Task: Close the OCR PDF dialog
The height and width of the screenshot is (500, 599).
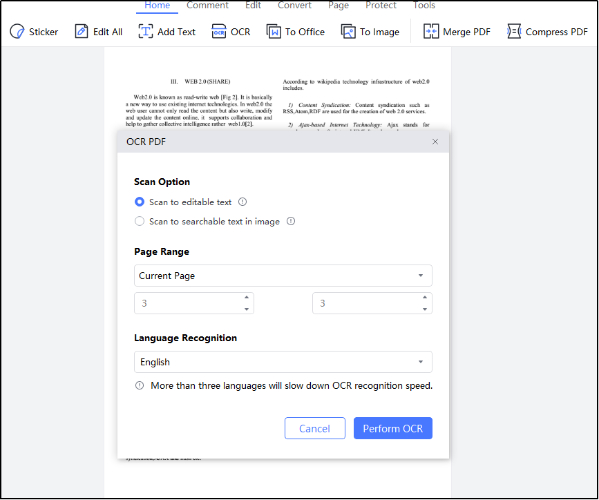Action: [x=435, y=142]
